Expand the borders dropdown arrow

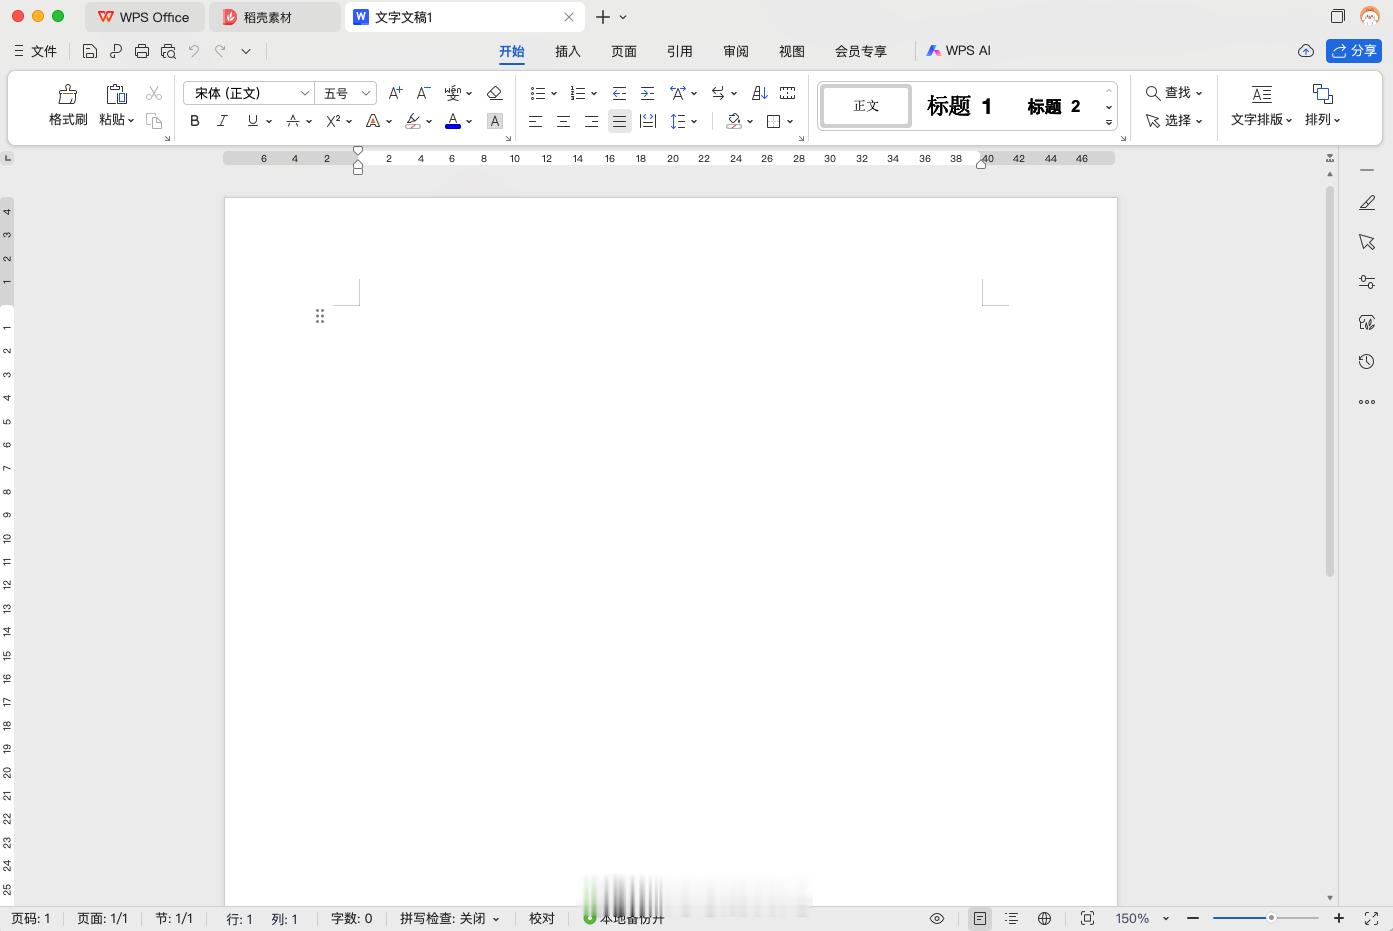[x=790, y=122]
